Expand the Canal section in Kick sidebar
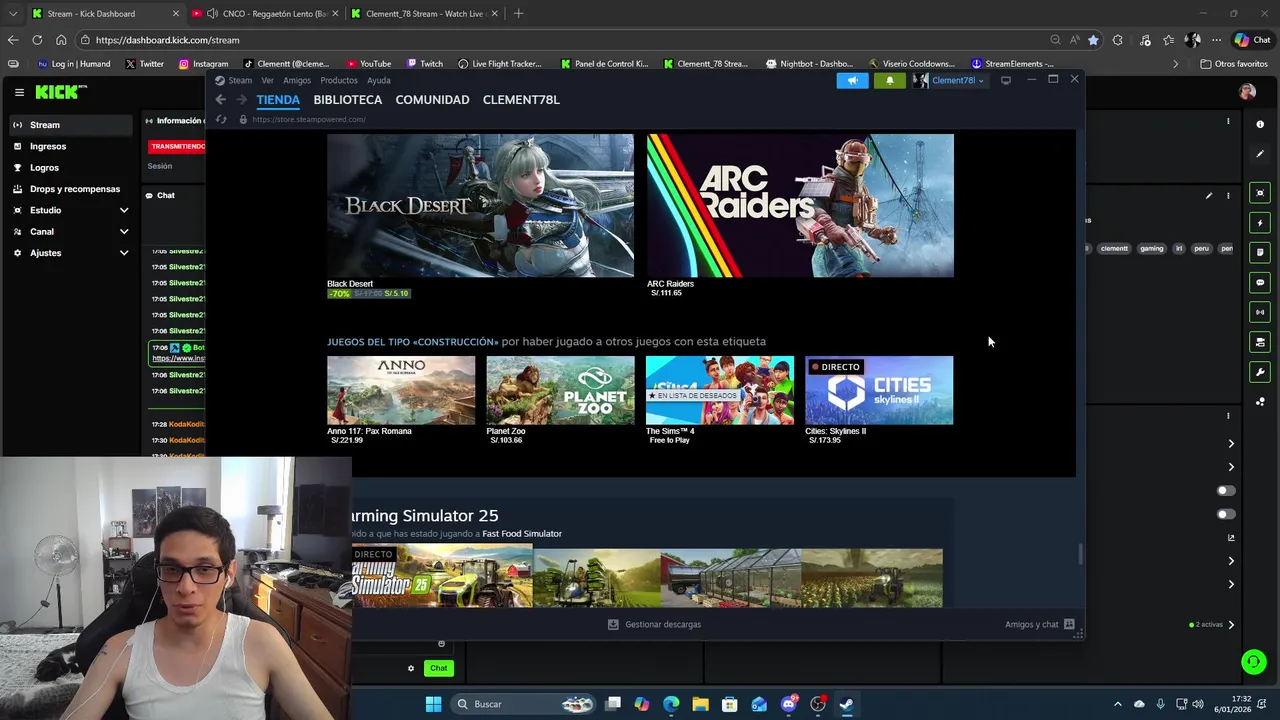This screenshot has height=720, width=1280. [124, 231]
